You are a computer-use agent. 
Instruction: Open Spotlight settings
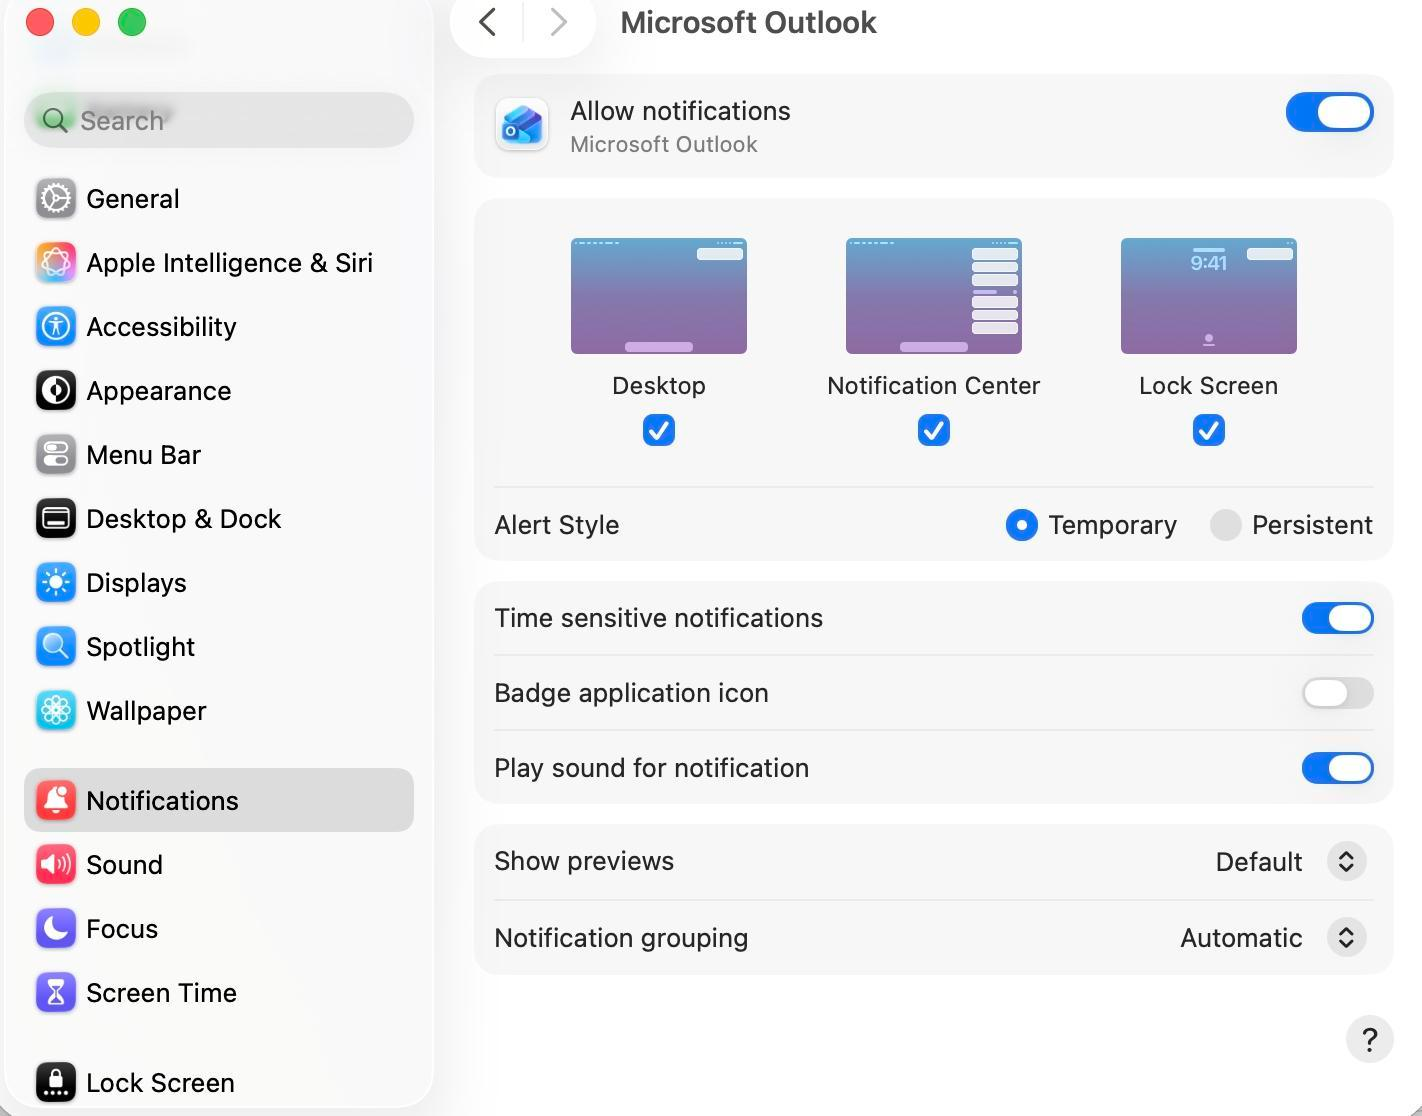(219, 647)
